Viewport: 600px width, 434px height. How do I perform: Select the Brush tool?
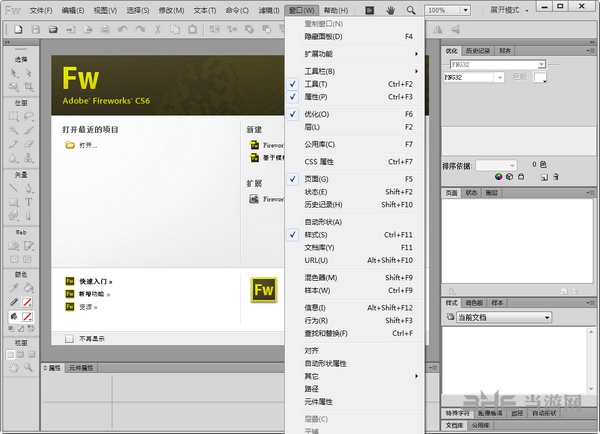29,130
